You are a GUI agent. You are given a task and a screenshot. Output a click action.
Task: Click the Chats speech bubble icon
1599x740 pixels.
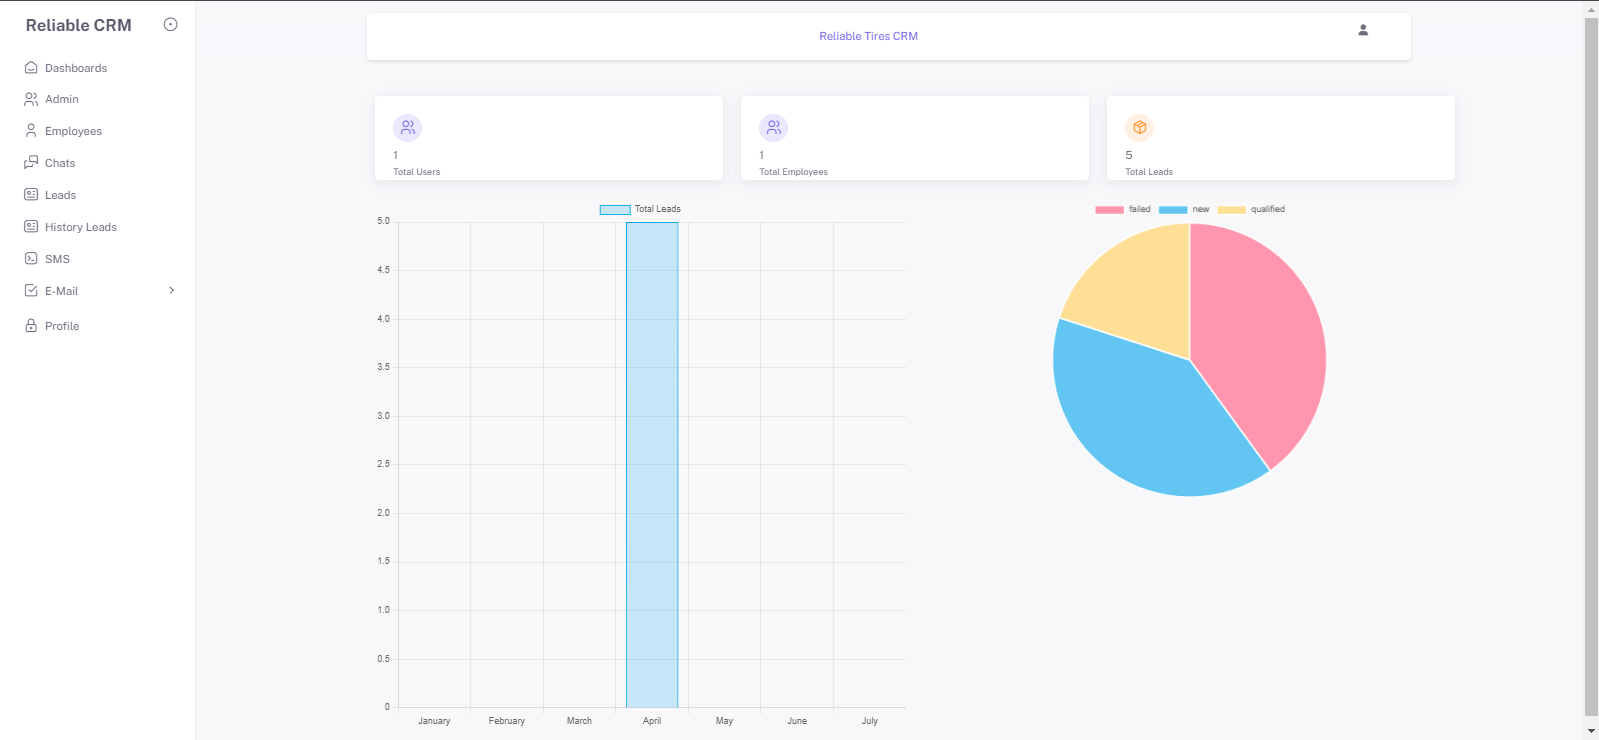click(31, 163)
